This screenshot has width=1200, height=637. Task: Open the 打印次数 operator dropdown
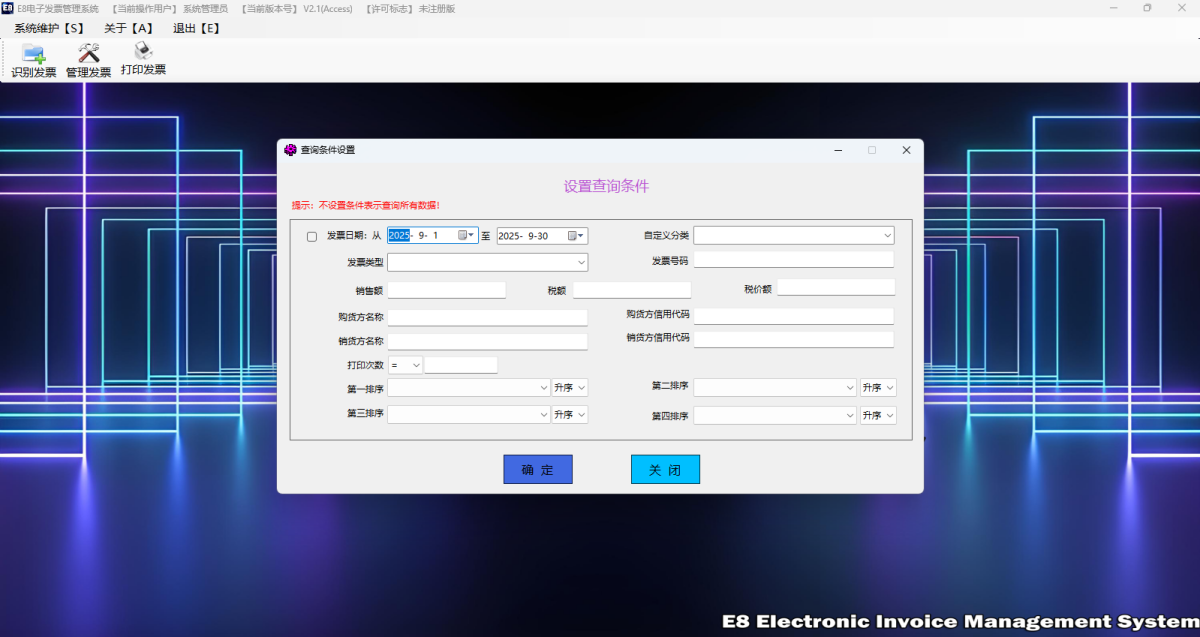415,365
